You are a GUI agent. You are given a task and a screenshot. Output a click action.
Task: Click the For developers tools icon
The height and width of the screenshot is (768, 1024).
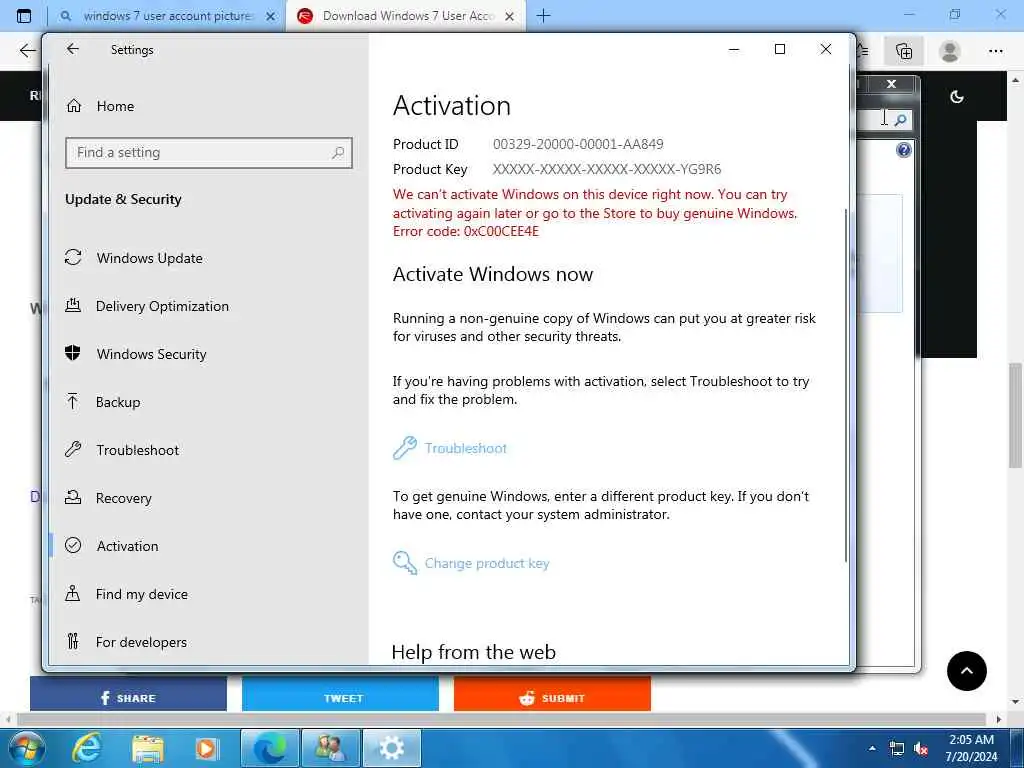pos(72,641)
